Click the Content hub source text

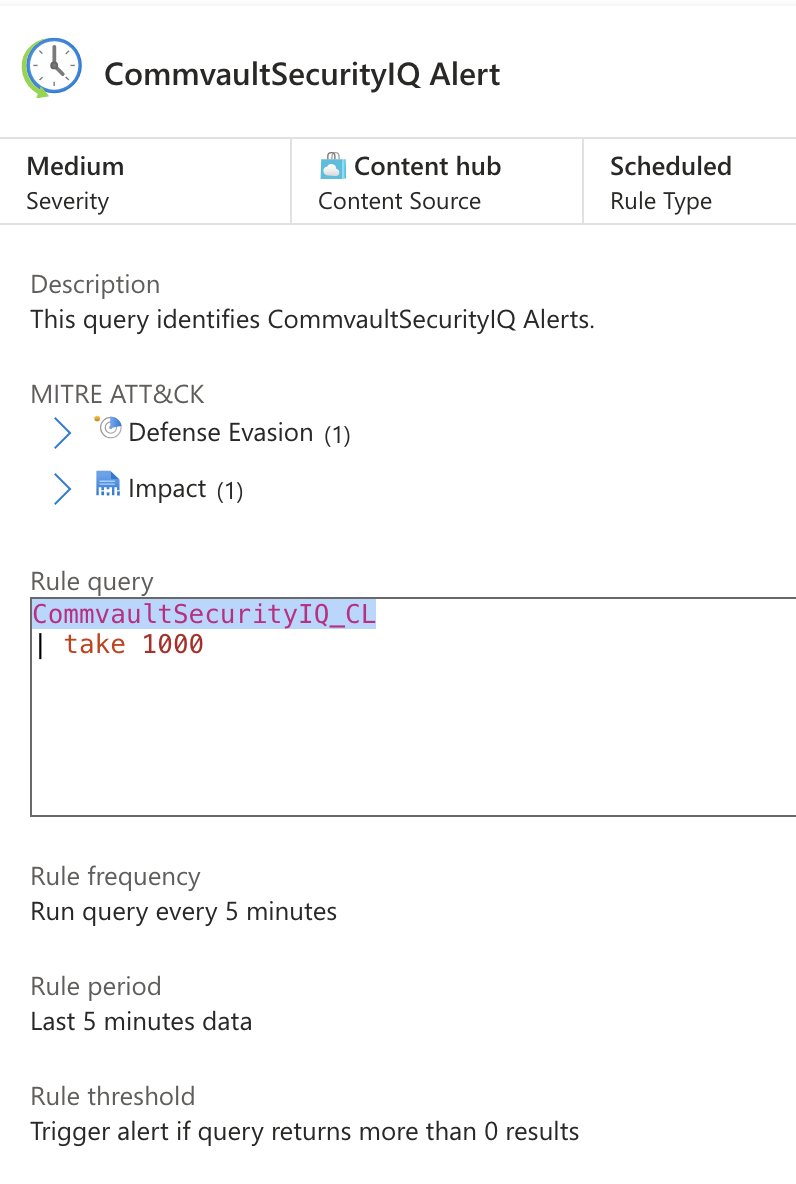(x=427, y=166)
